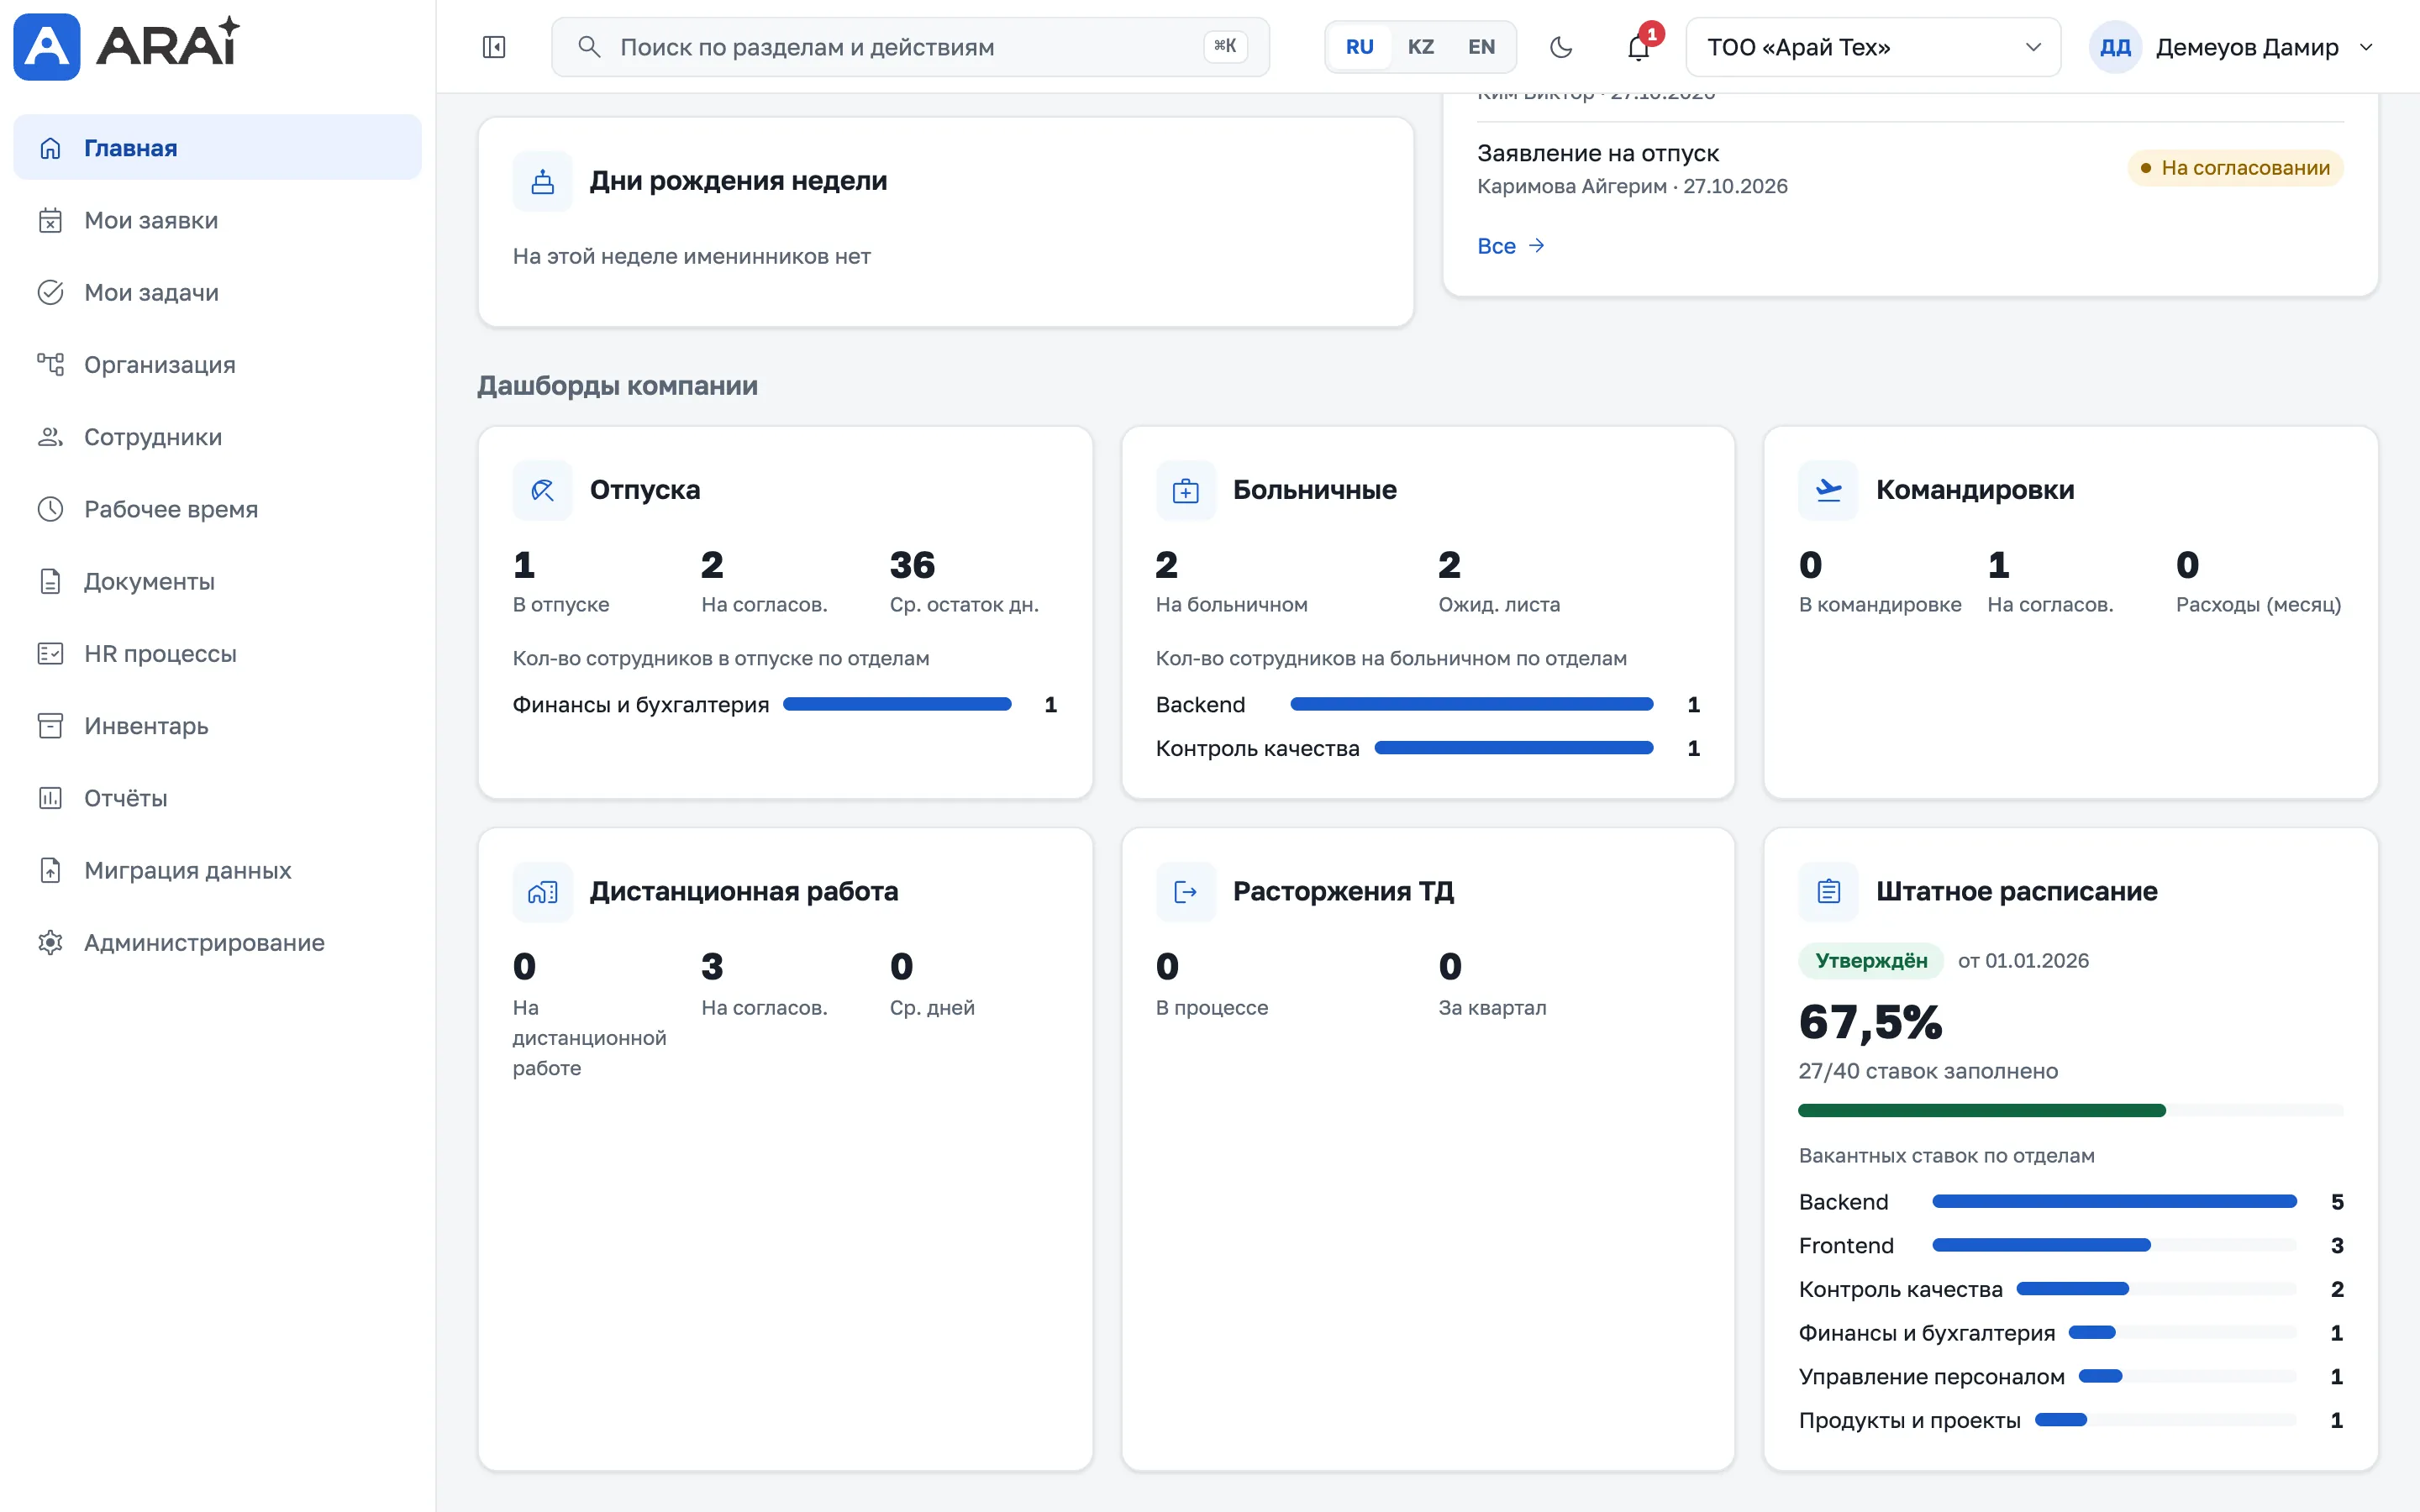Follow the Все link with arrow
The width and height of the screenshot is (2420, 1512).
(x=1511, y=246)
